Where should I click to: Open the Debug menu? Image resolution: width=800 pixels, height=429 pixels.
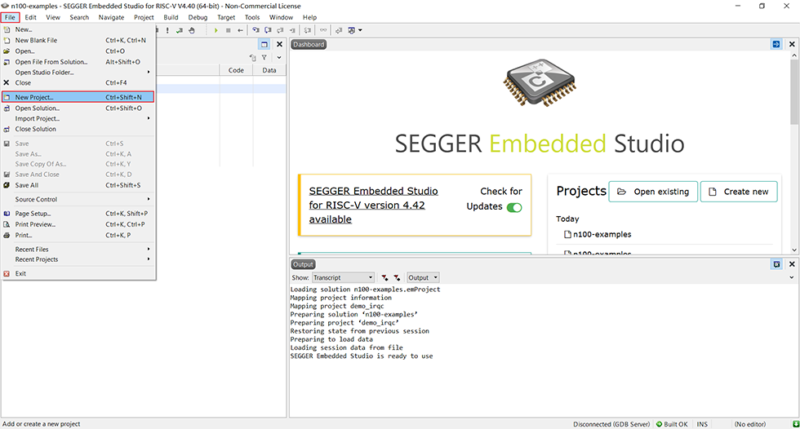click(198, 17)
